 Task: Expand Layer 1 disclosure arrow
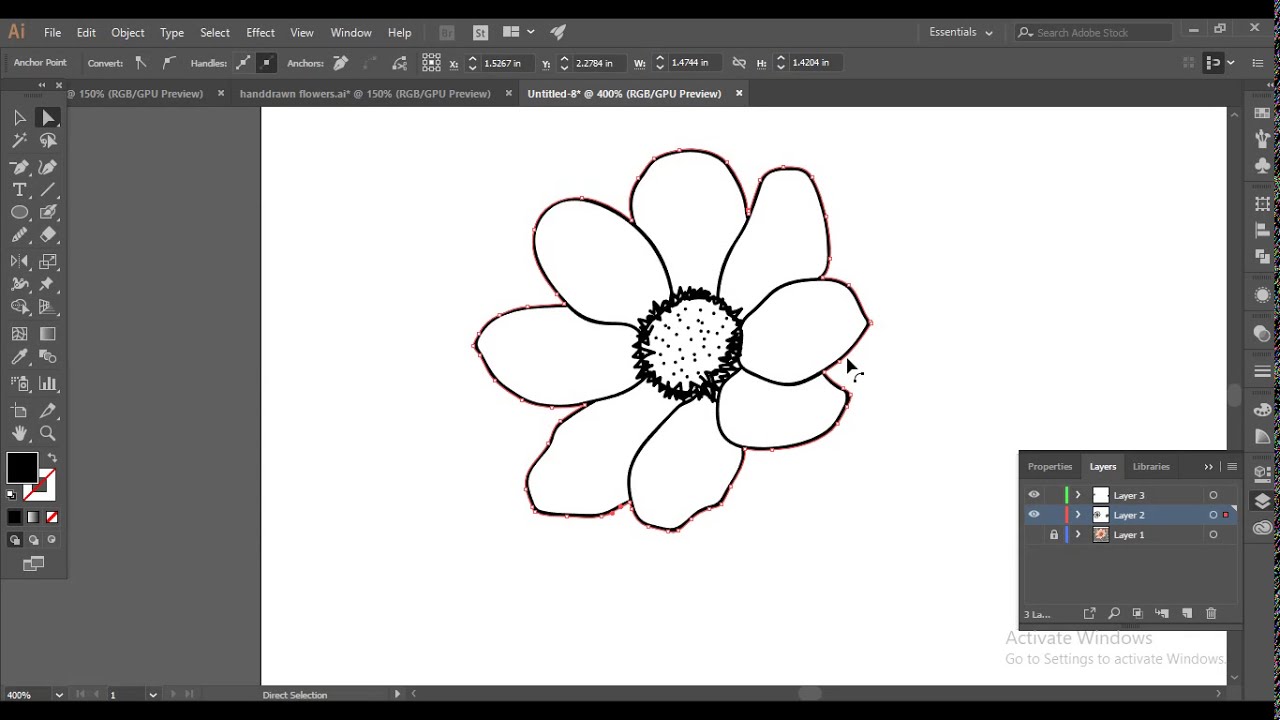pyautogui.click(x=1077, y=535)
